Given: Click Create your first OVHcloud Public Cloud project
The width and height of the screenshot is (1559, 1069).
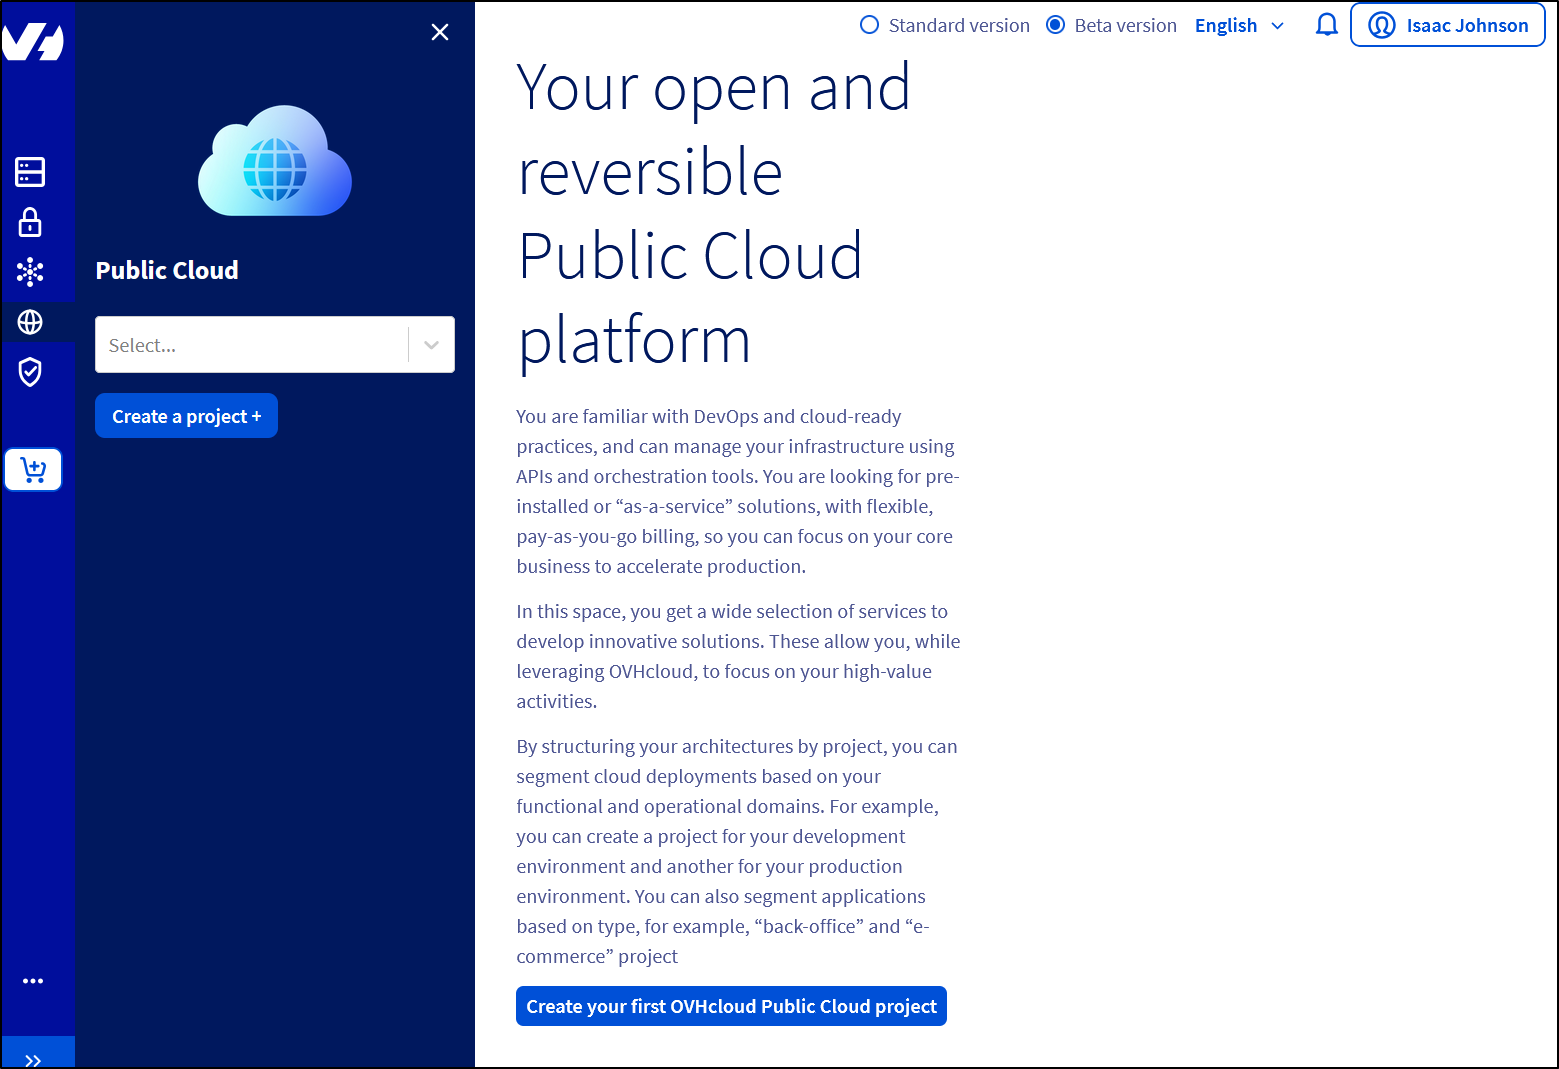Looking at the screenshot, I should [731, 1006].
